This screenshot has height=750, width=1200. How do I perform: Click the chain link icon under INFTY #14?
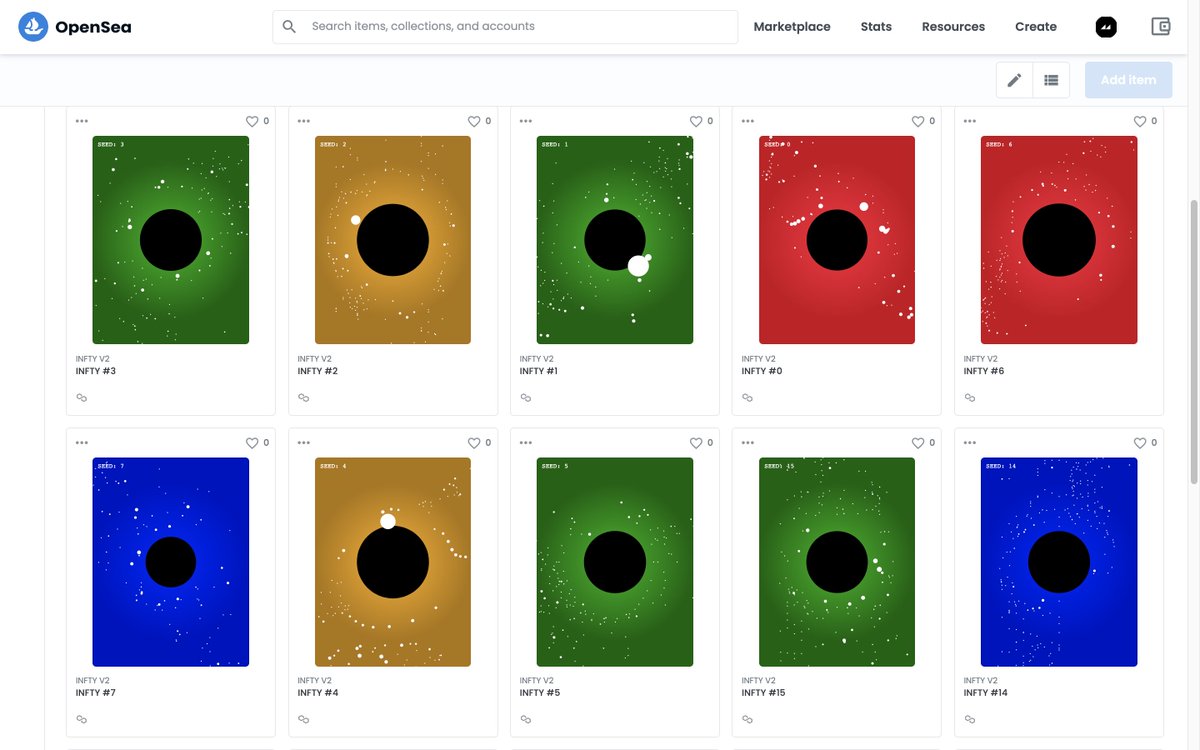pos(970,719)
